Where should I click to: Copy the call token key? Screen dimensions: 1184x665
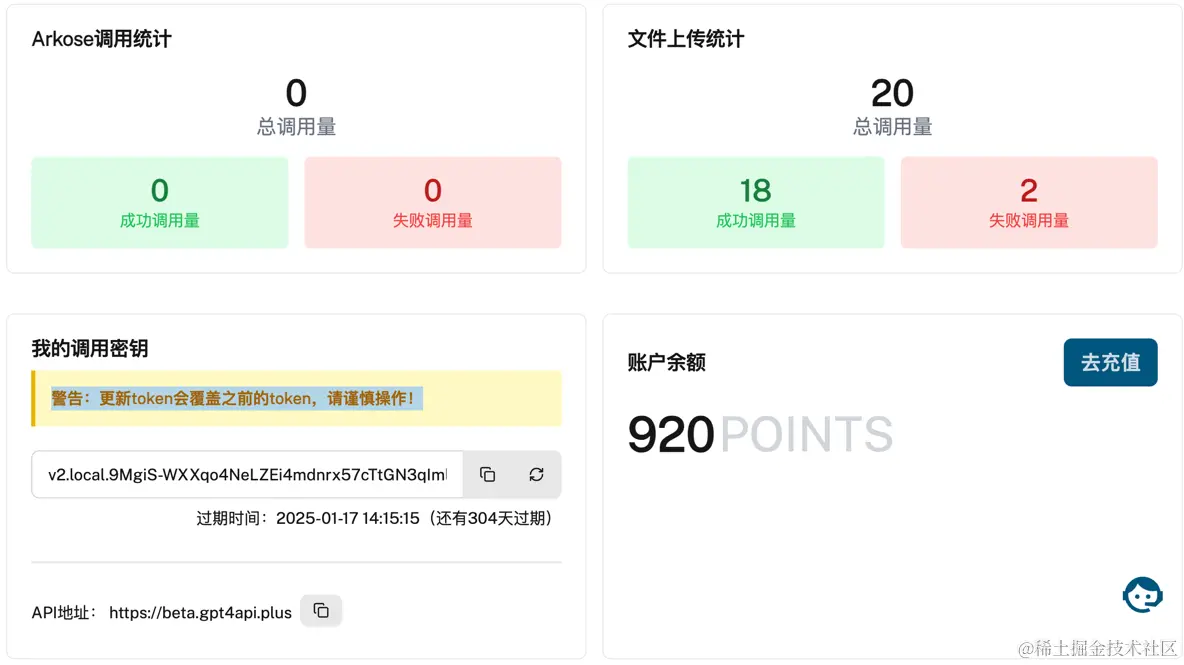tap(487, 474)
